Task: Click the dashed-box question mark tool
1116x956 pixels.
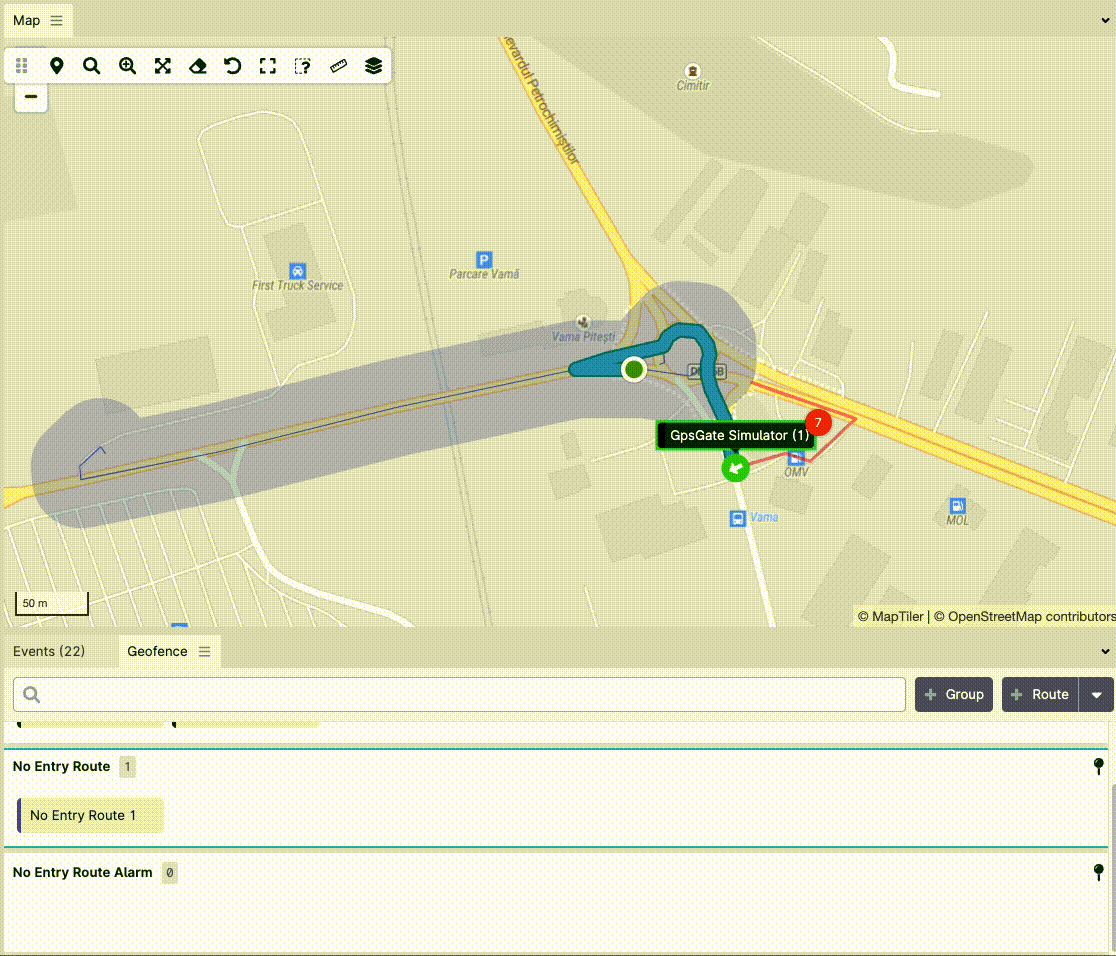Action: 303,66
